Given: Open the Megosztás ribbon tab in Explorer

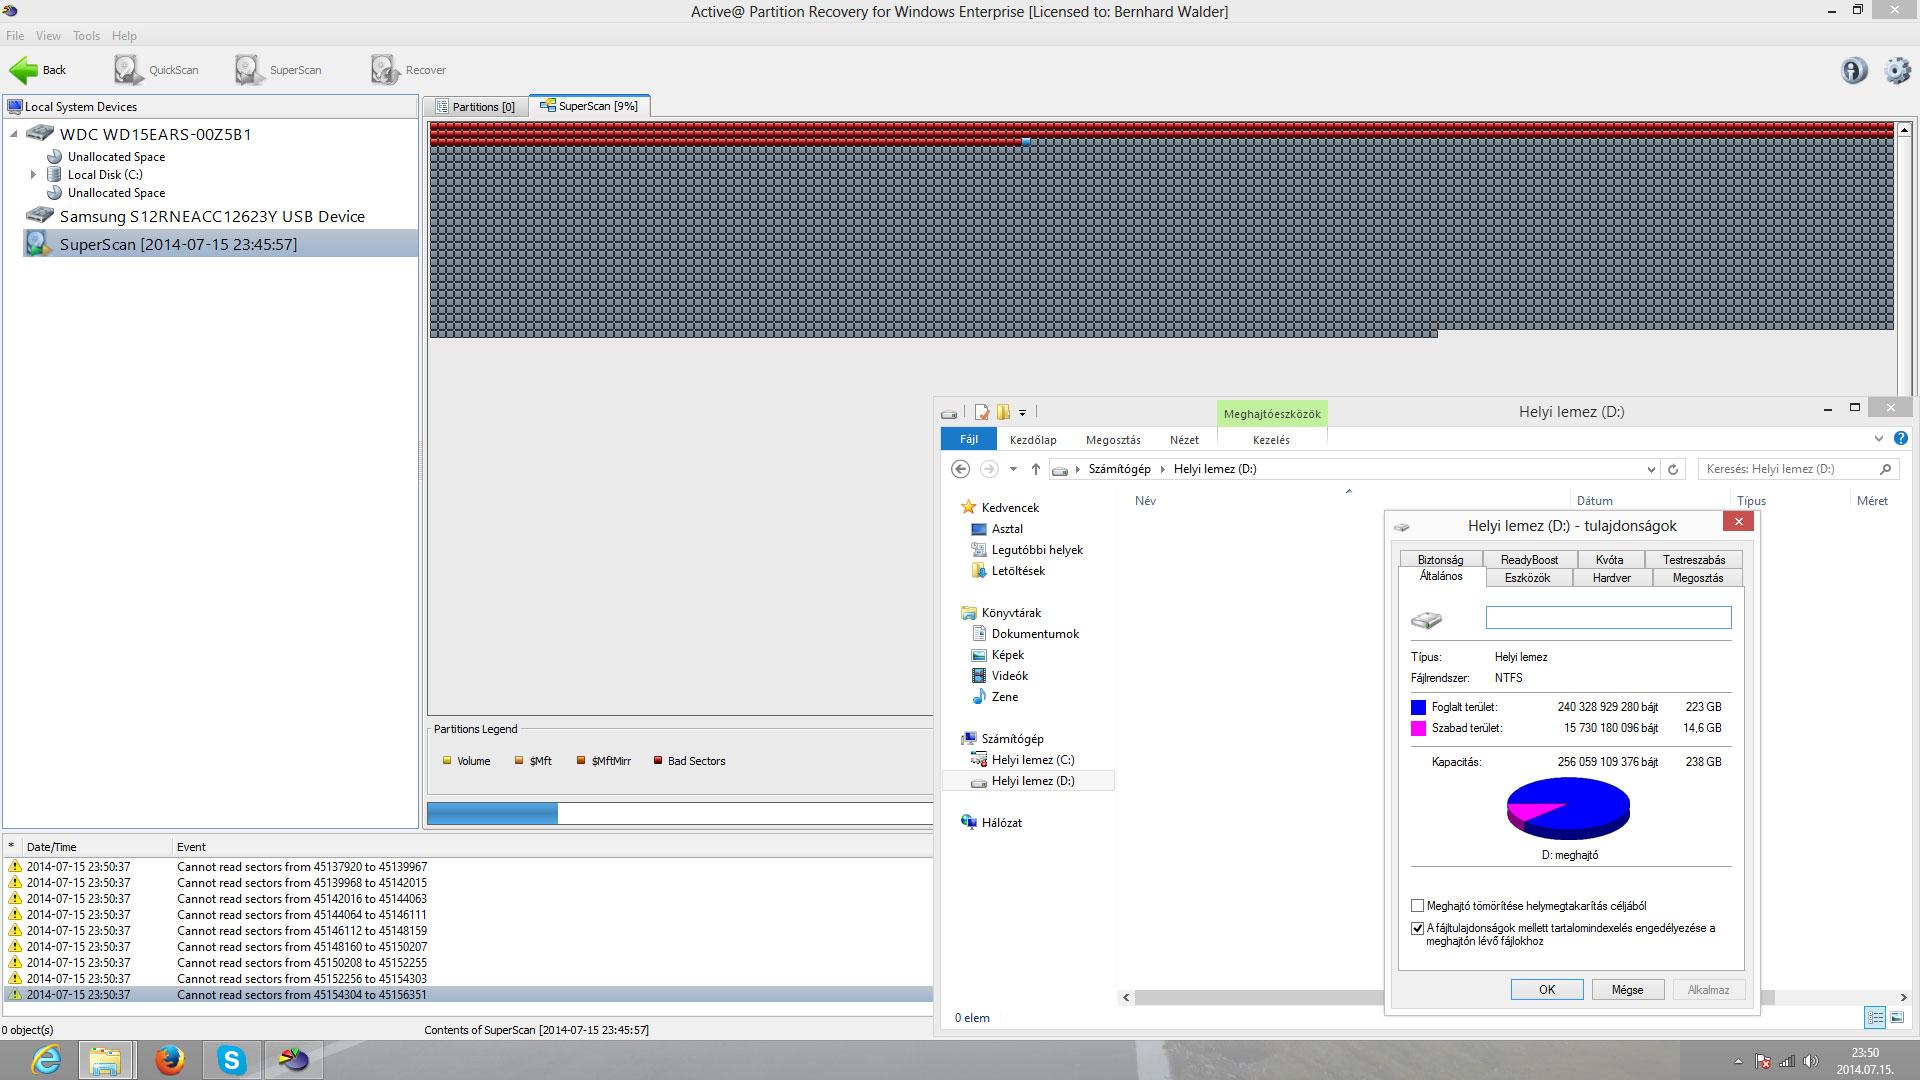Looking at the screenshot, I should [x=1113, y=440].
